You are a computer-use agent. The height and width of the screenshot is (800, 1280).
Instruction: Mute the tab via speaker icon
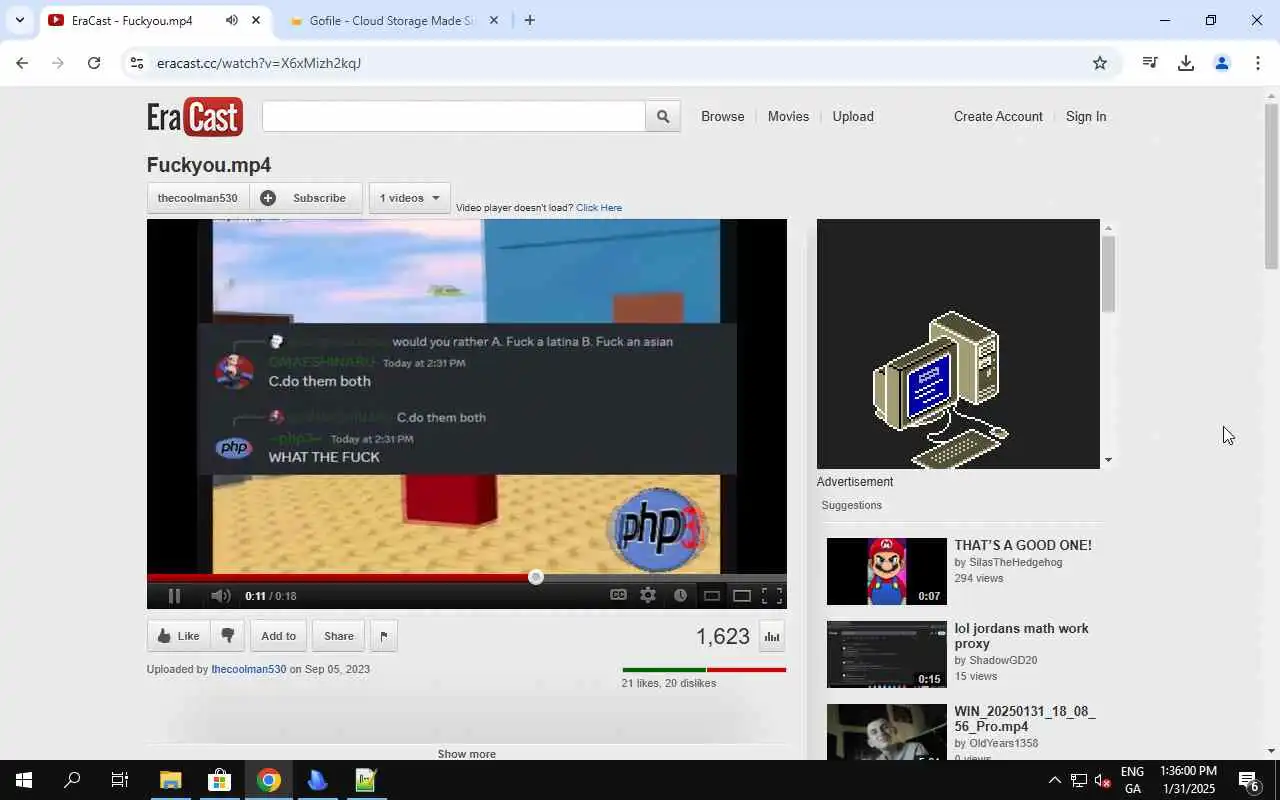click(232, 20)
